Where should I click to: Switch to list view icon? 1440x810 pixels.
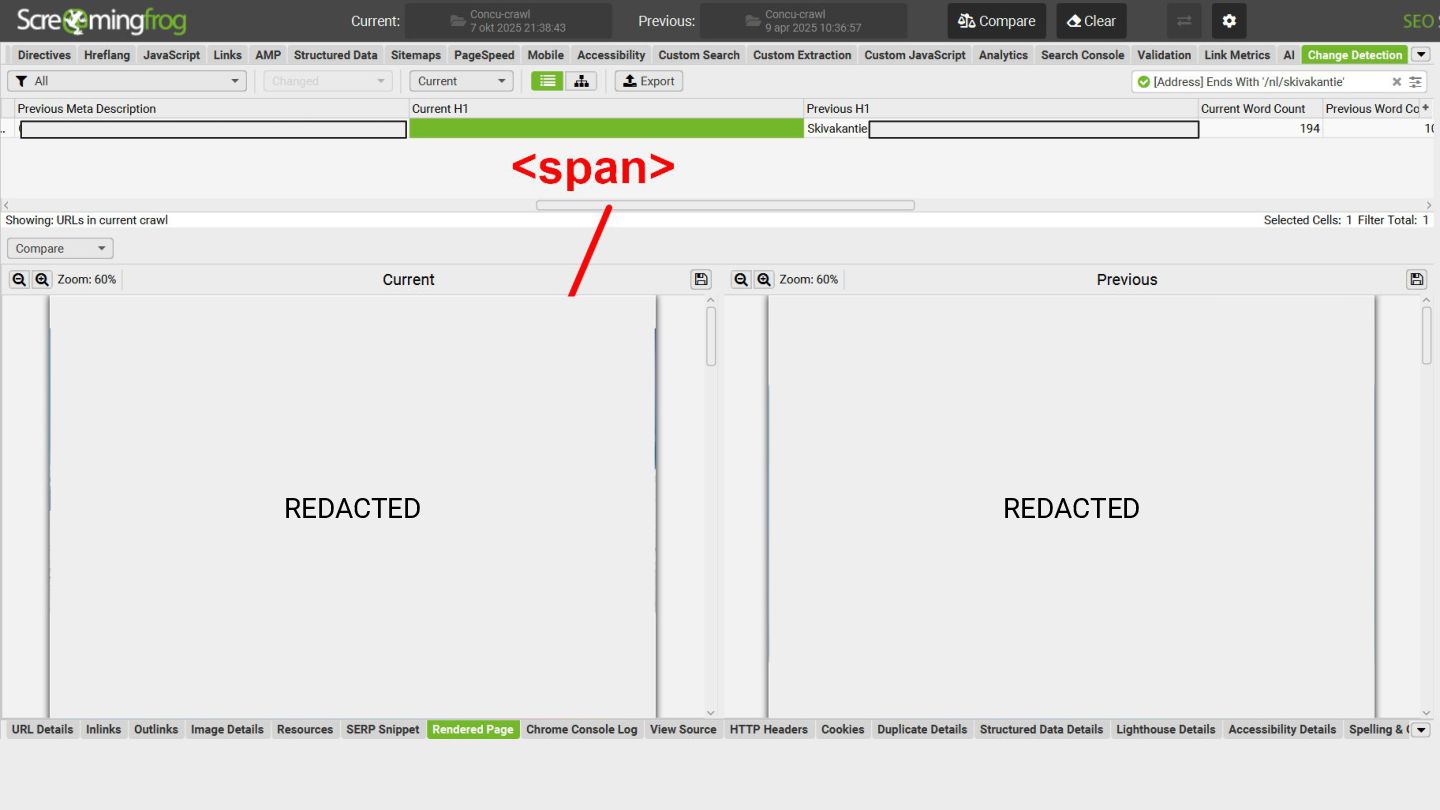[x=547, y=81]
